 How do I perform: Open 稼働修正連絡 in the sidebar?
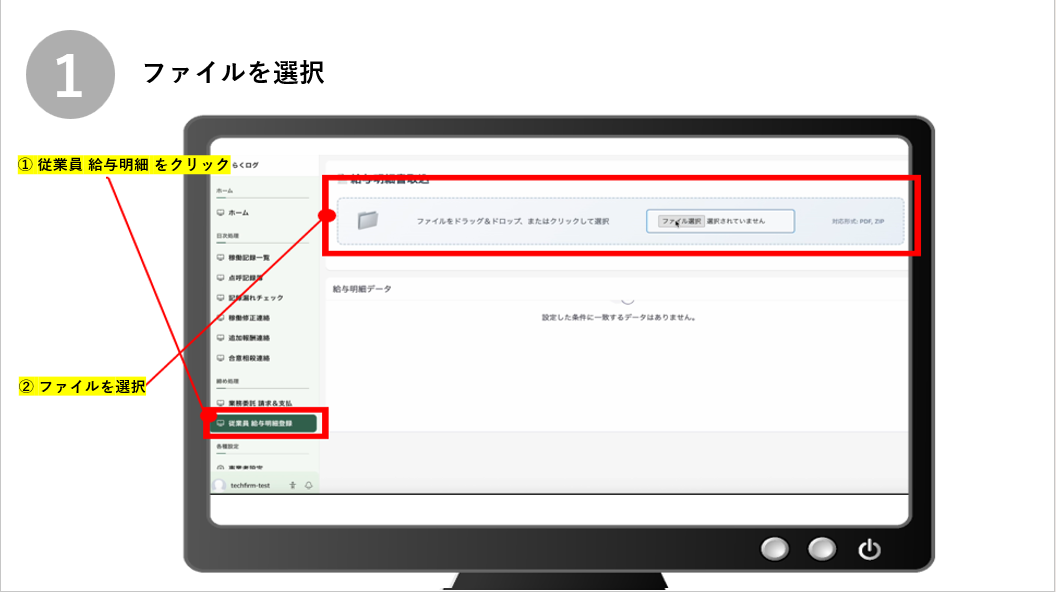249,318
